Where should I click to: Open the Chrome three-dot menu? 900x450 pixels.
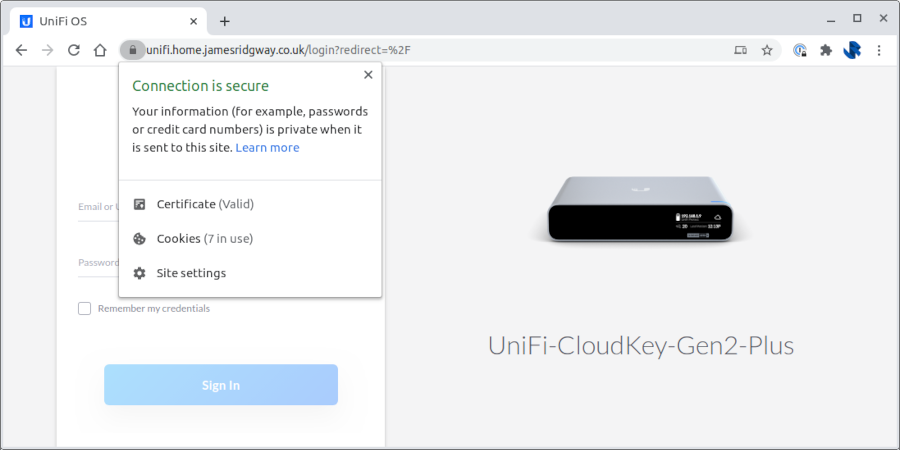click(x=879, y=50)
